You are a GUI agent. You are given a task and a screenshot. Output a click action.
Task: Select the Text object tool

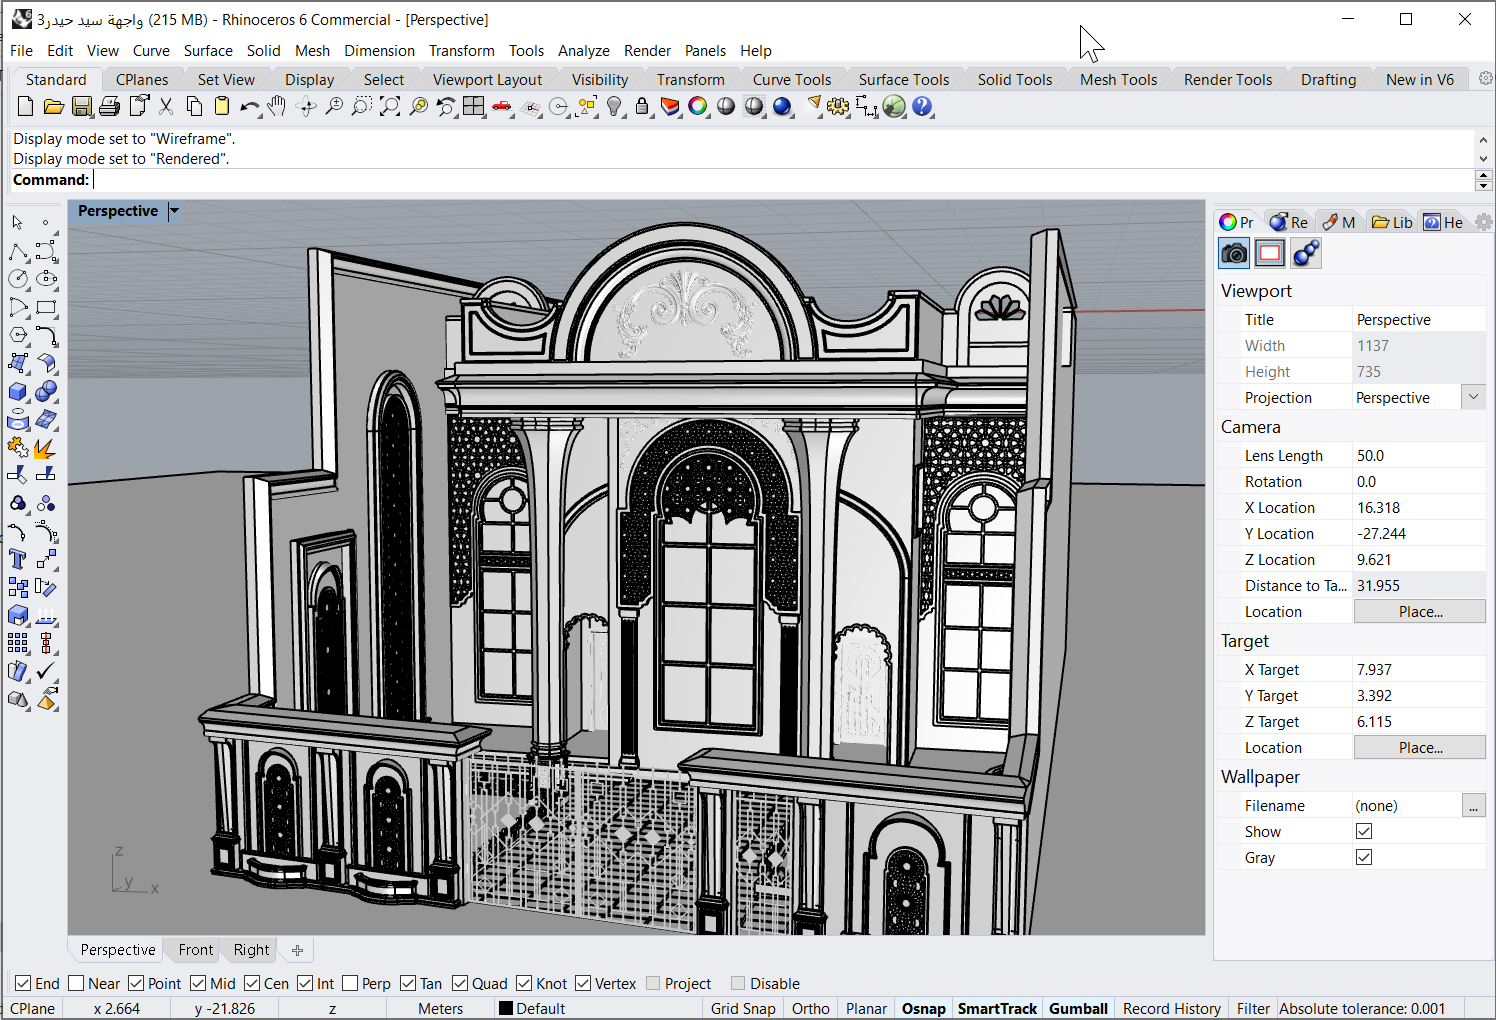coord(18,560)
